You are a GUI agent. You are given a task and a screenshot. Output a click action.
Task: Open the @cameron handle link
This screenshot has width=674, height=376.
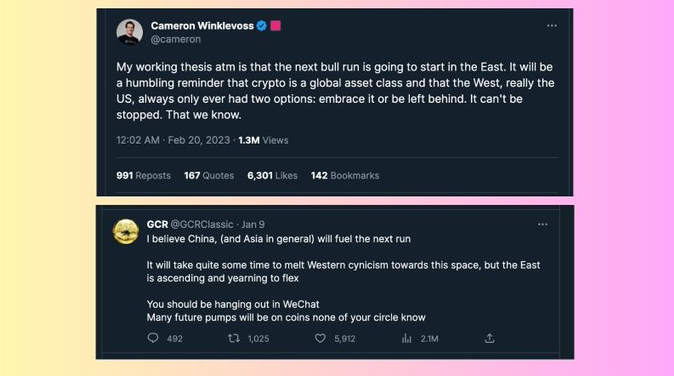point(175,39)
